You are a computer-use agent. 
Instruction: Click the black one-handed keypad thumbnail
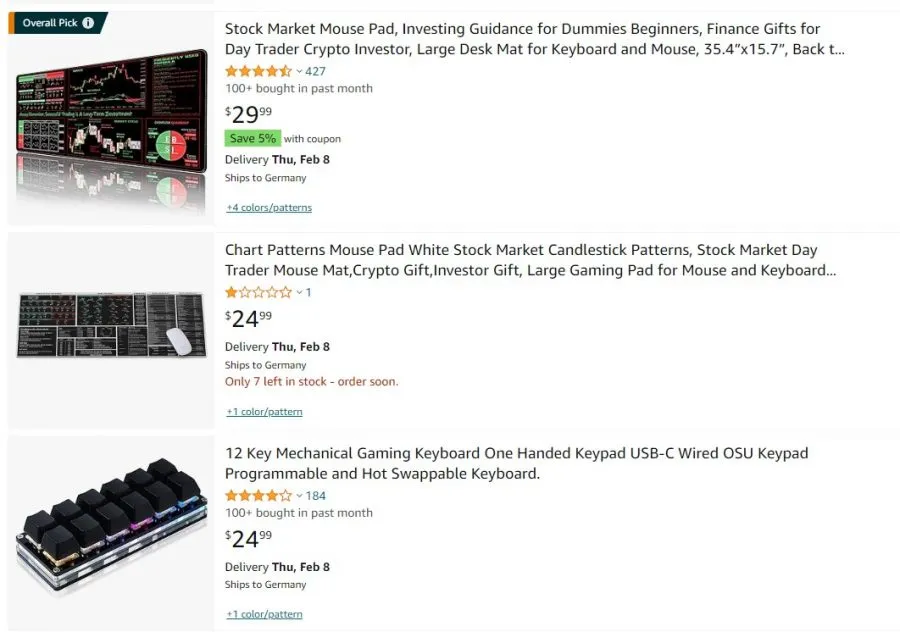pos(110,525)
